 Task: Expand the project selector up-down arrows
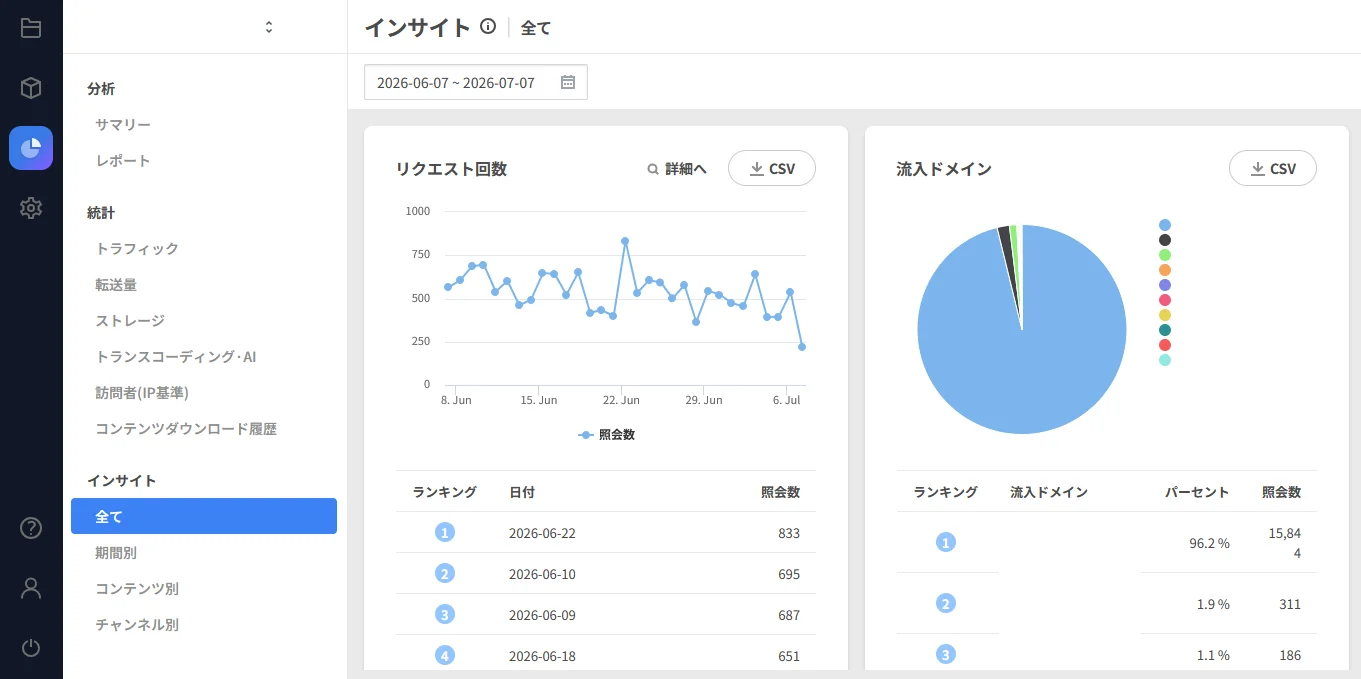[269, 27]
